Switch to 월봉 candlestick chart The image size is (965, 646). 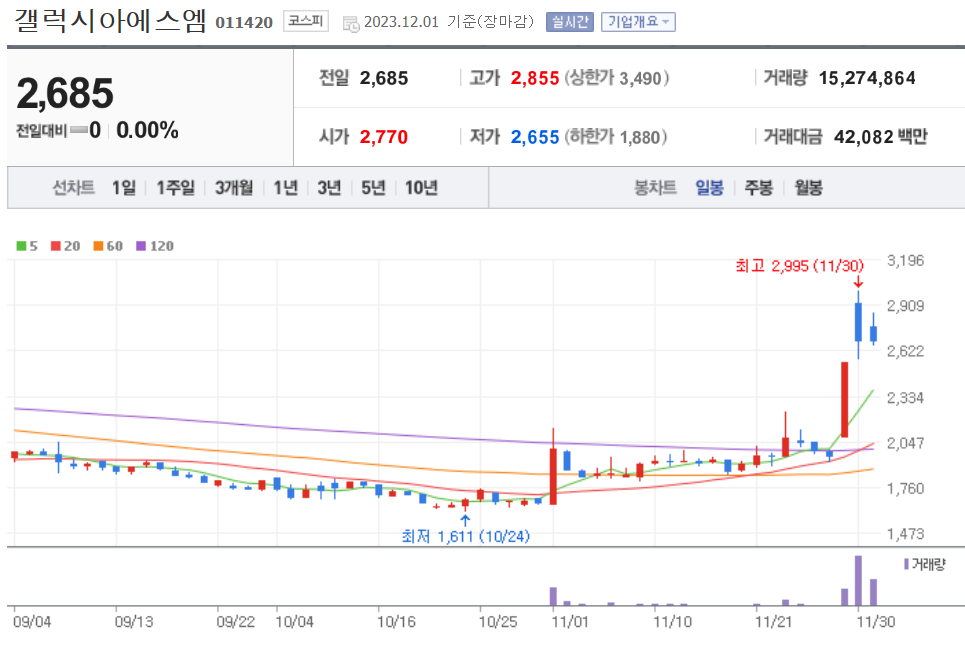point(809,188)
